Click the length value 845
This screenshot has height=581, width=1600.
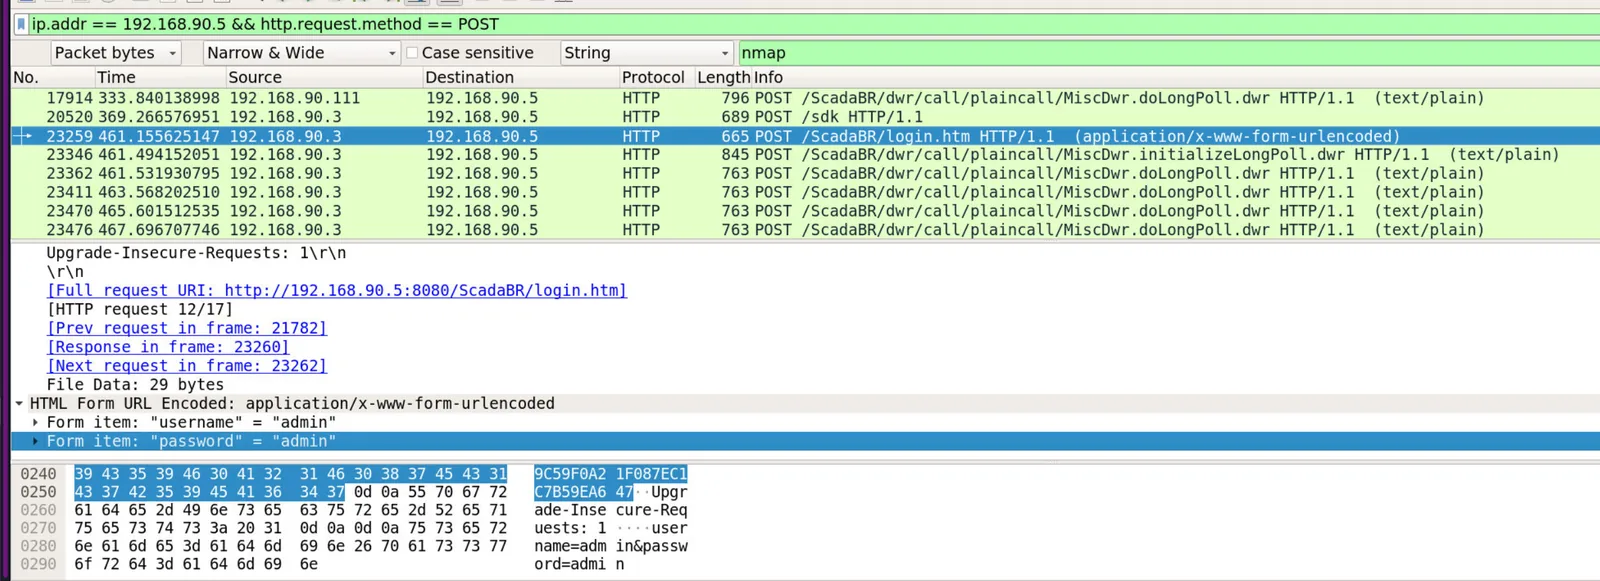click(x=735, y=154)
